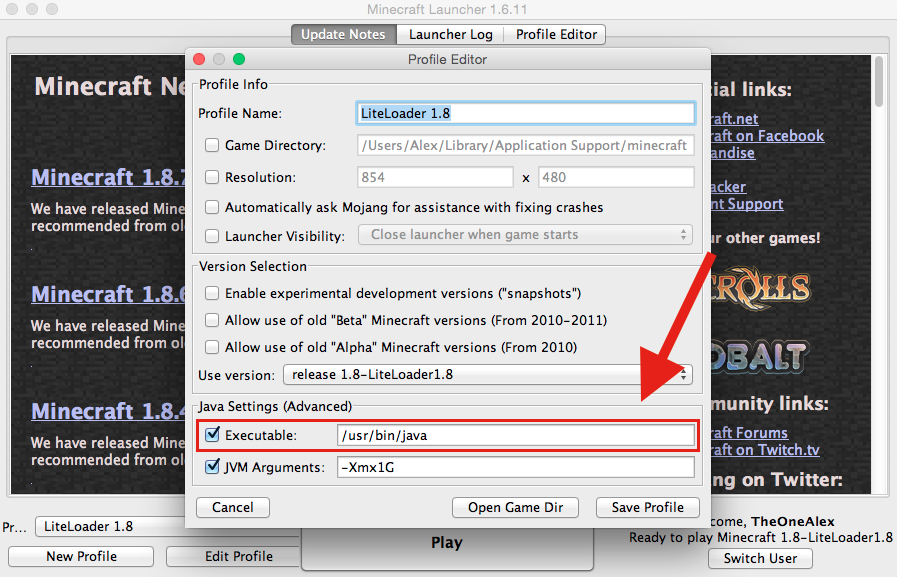Open the Bug tracker link in sidebar

tap(729, 187)
